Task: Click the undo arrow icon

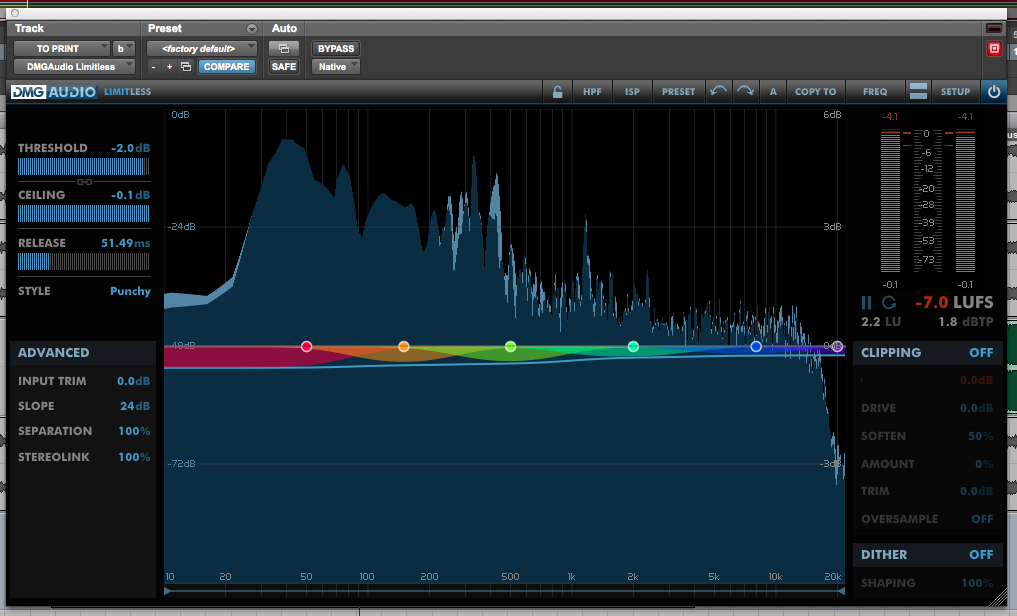Action: [718, 91]
